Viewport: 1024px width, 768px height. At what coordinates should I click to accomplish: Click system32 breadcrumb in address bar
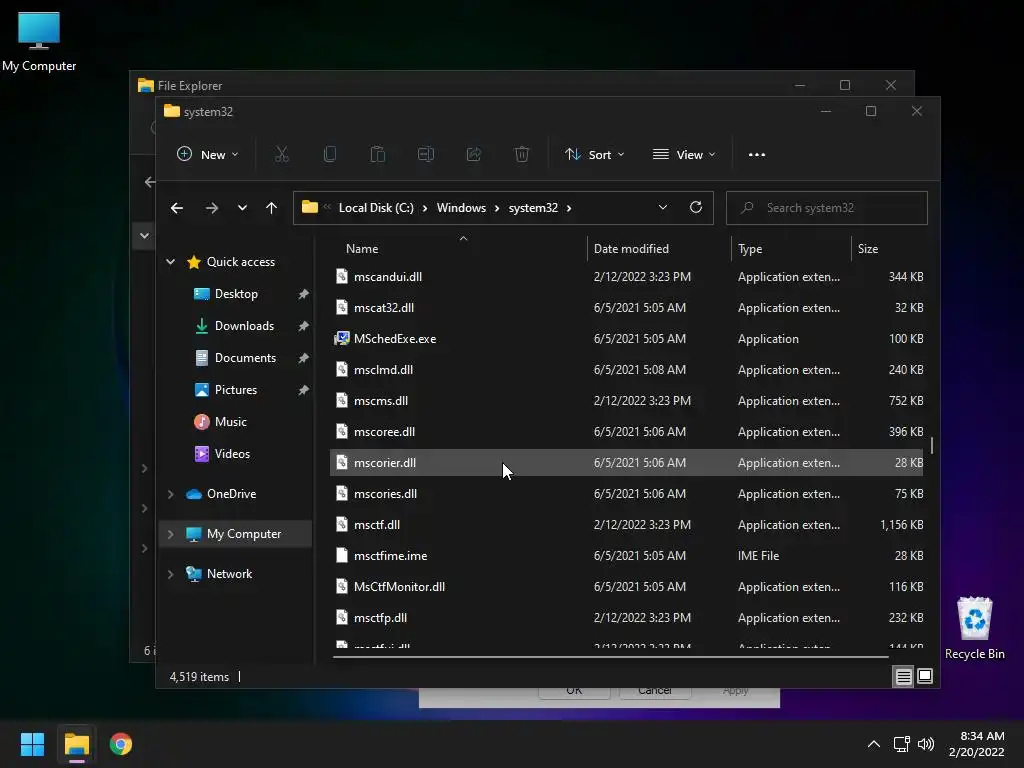(x=533, y=208)
